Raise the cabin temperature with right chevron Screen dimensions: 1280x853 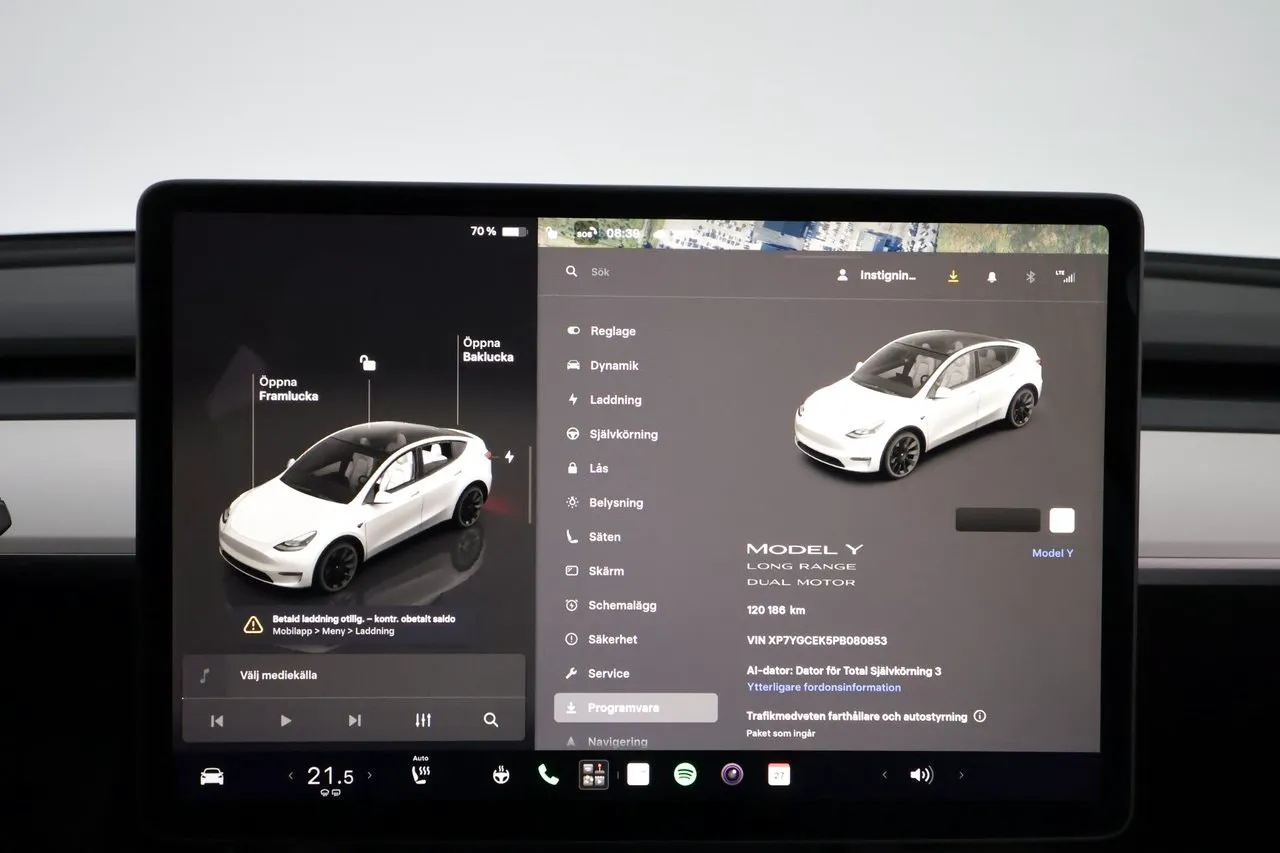[x=369, y=775]
